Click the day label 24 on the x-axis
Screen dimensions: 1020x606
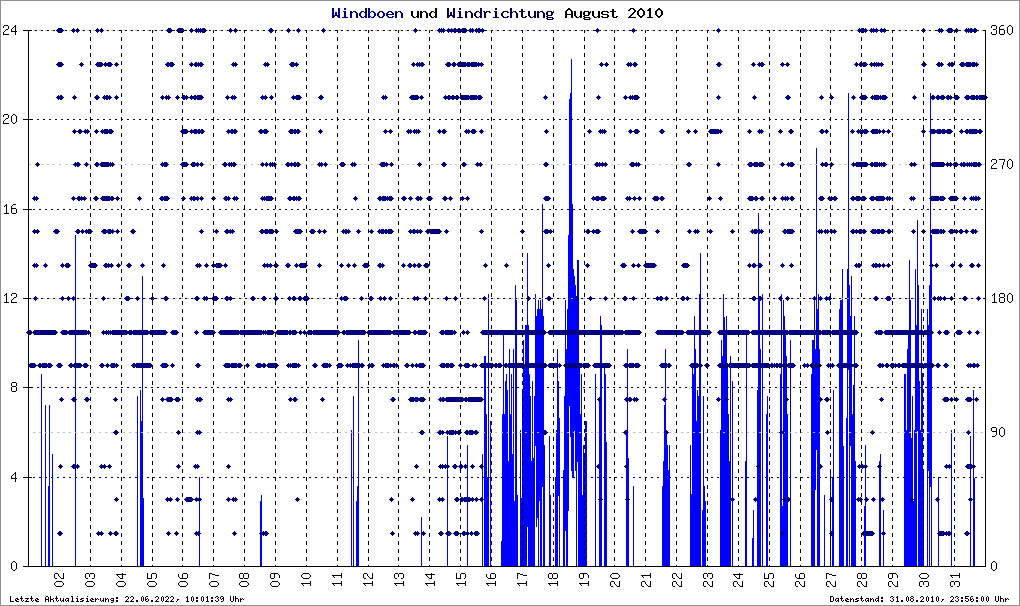(739, 579)
